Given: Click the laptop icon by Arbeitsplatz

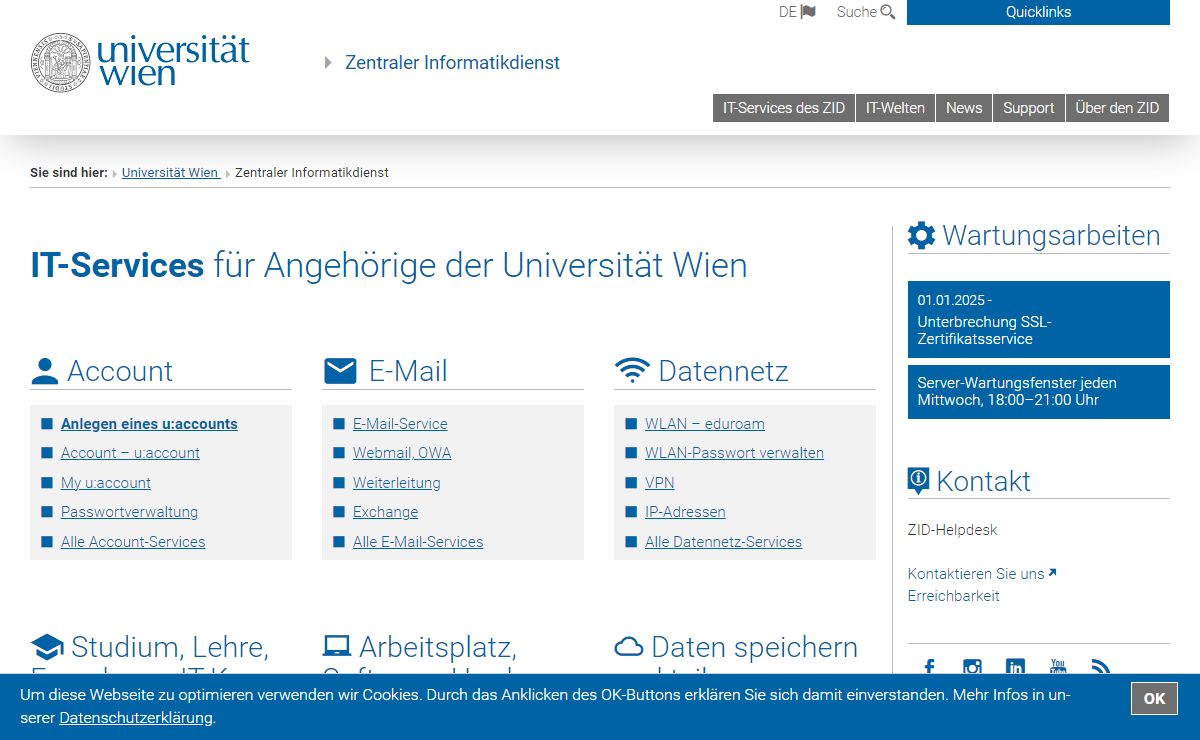Looking at the screenshot, I should click(x=337, y=647).
